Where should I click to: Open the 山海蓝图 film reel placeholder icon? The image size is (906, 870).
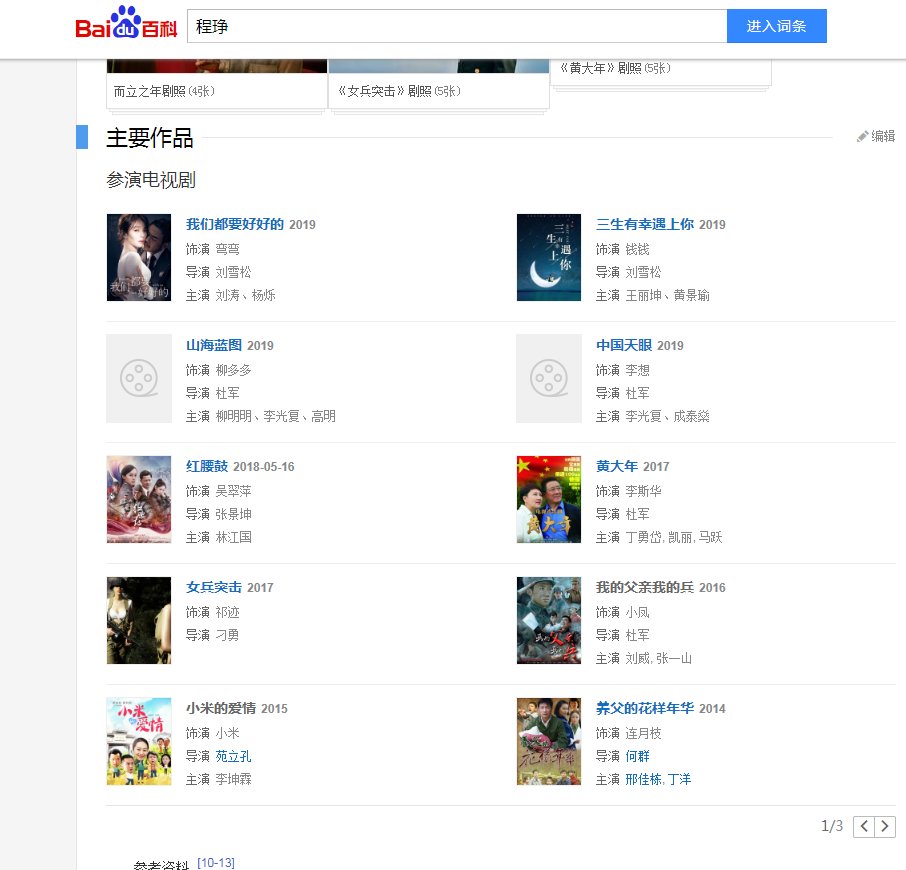pos(139,378)
